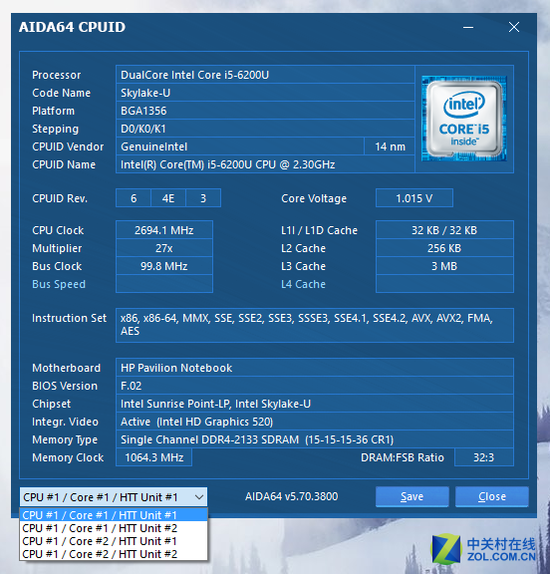Choose CPU #1 / Core #1 / HTT Unit #2
This screenshot has height=574, width=550.
tap(114, 528)
